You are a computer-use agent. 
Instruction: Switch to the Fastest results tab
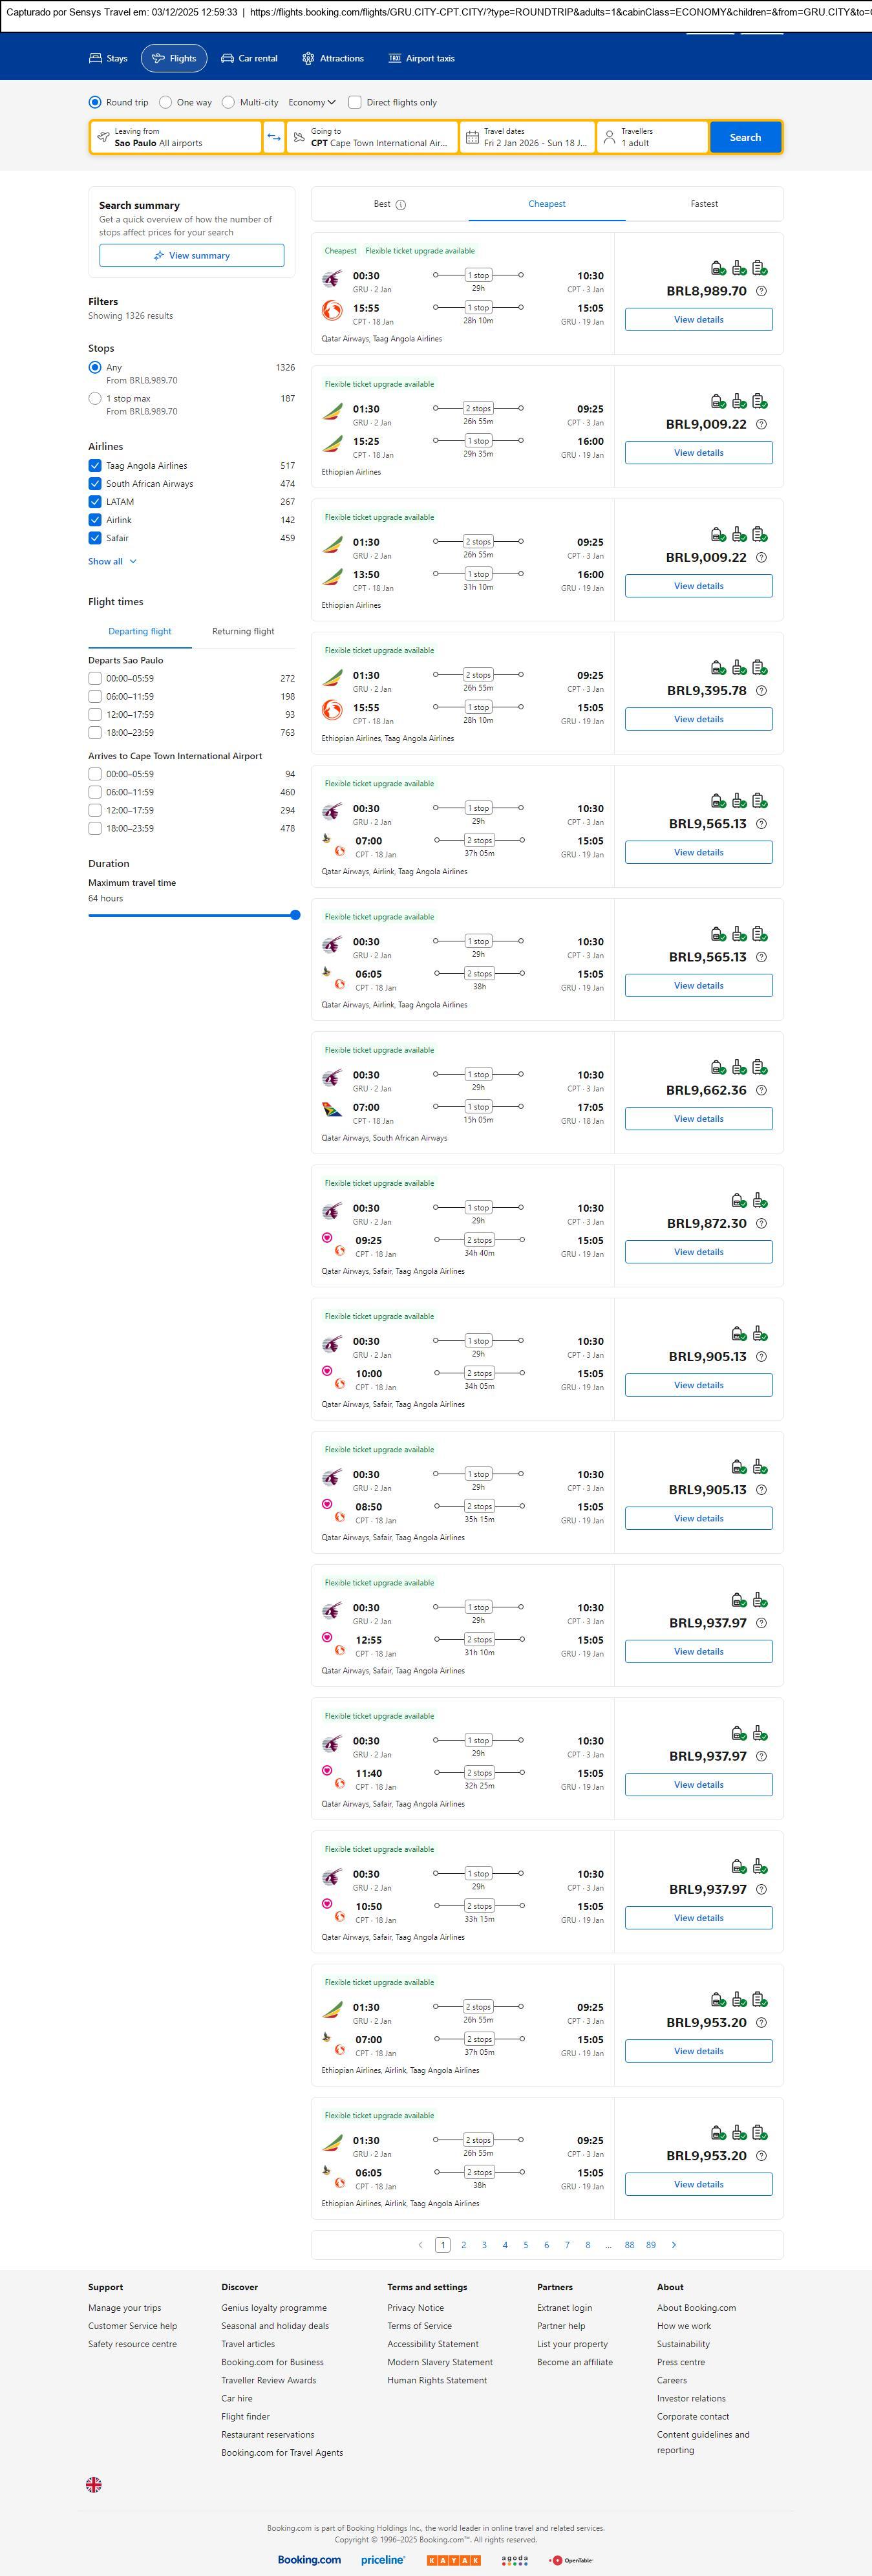(x=704, y=204)
